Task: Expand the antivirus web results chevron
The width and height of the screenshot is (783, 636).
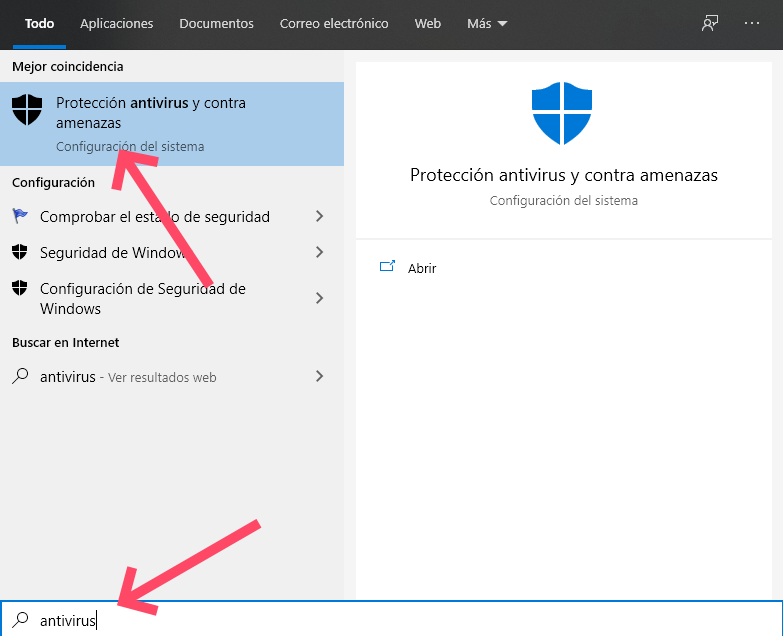Action: [319, 376]
